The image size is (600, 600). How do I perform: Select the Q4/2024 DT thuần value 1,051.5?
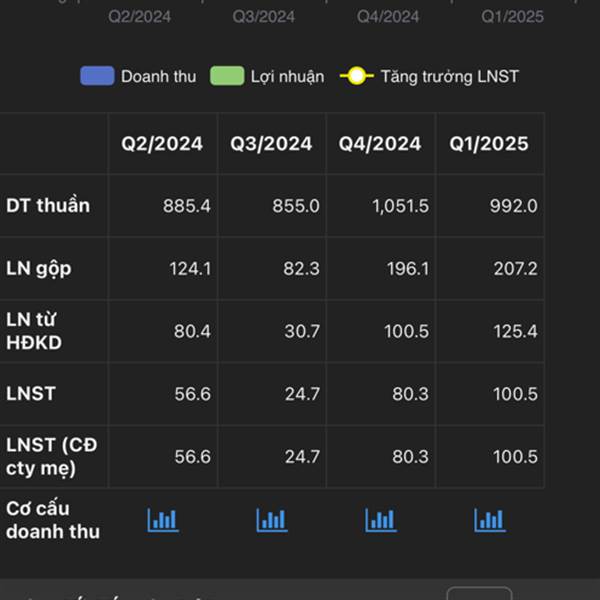[x=401, y=206]
